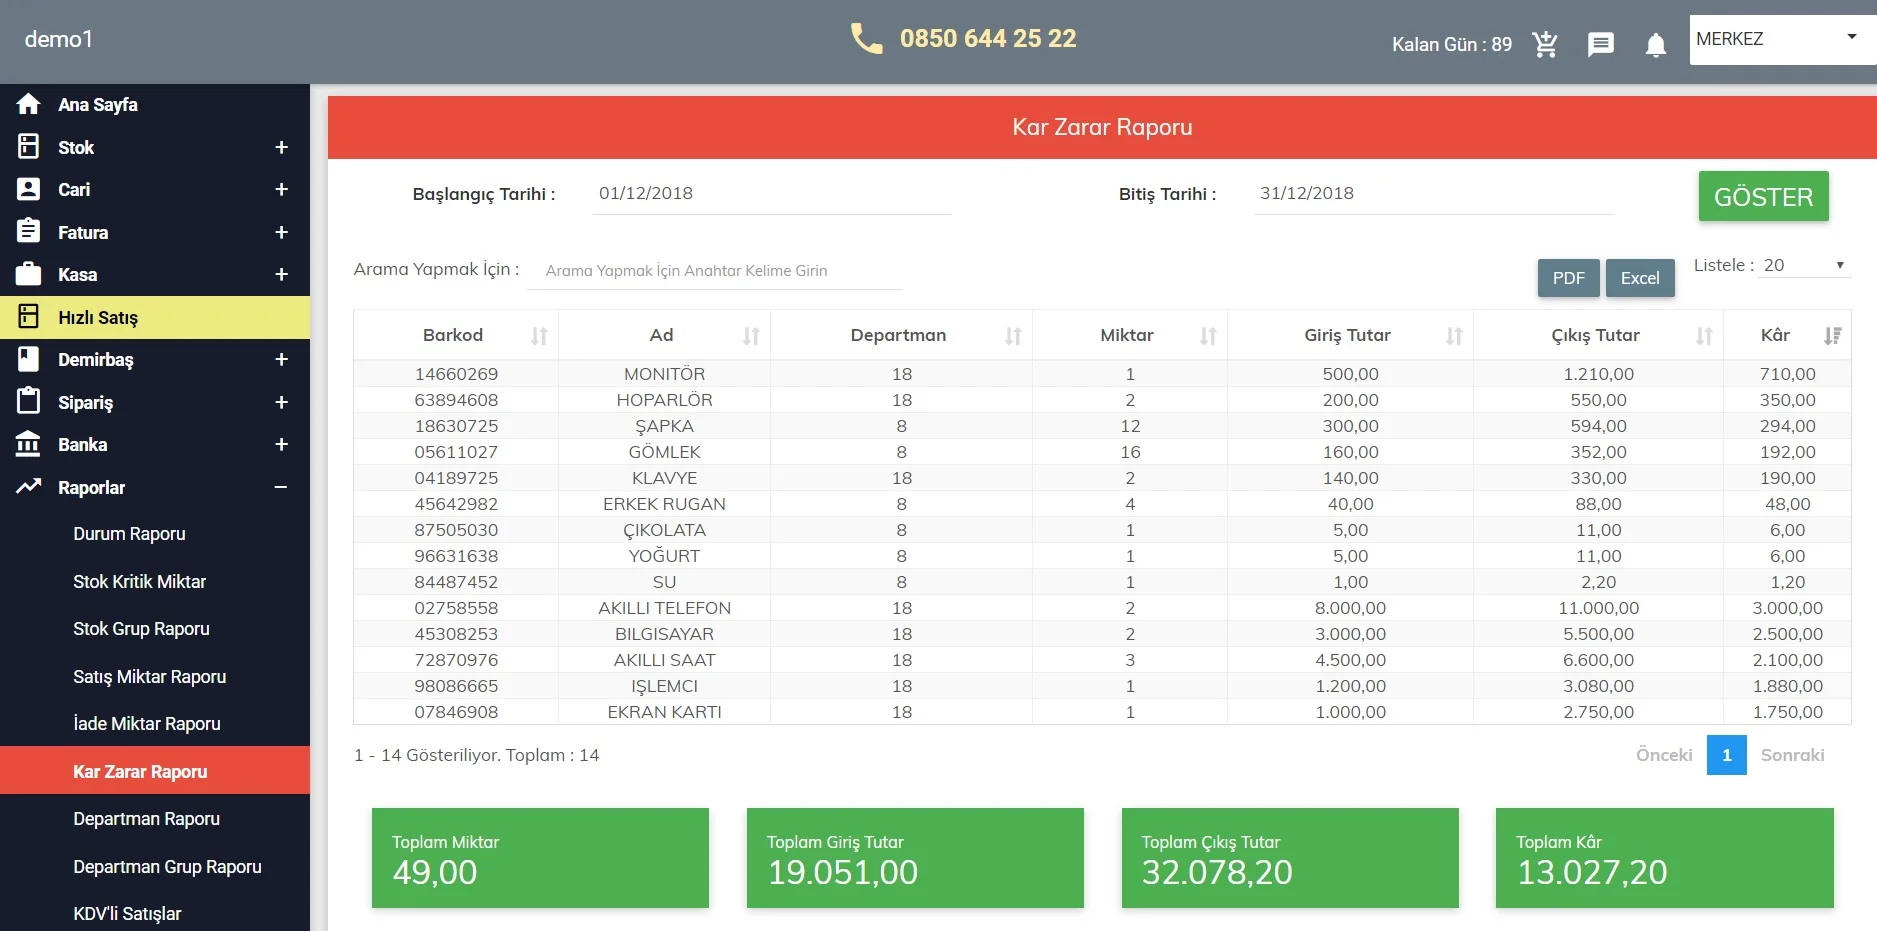Click the notification bell icon
This screenshot has width=1877, height=931.
click(x=1655, y=45)
